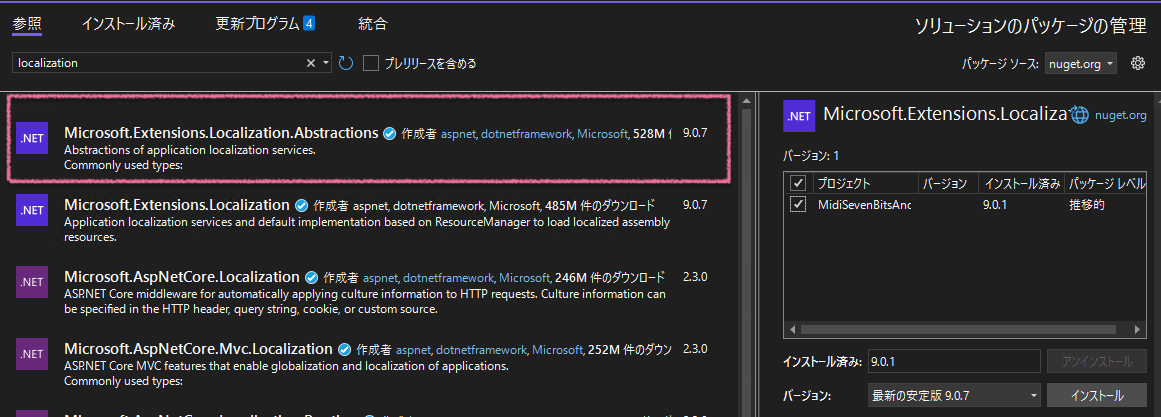Click the 2.3.0 version of Microsoft.AspNetCore.Localization
The image size is (1161, 417).
[695, 277]
